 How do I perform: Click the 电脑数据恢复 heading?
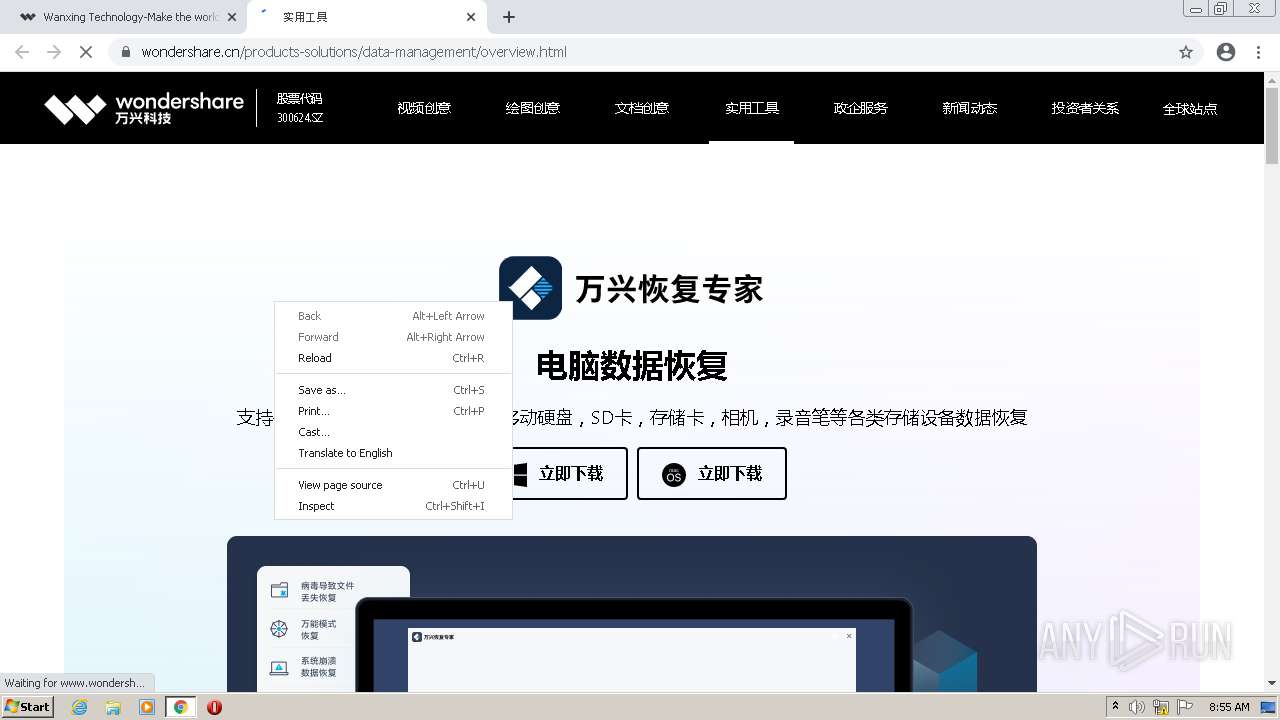(x=632, y=366)
